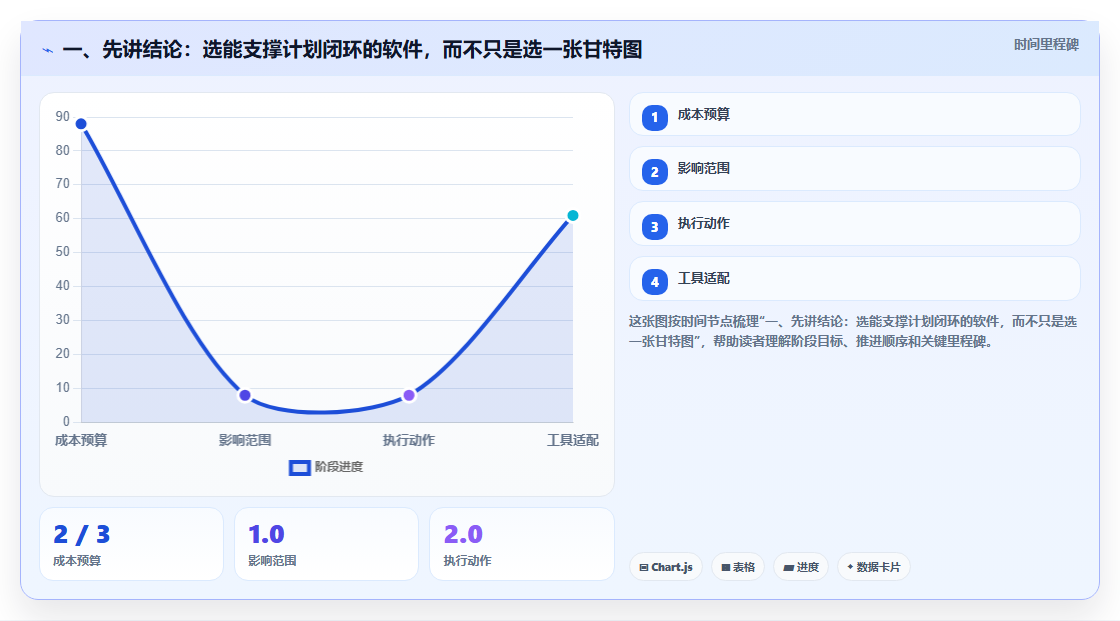Click the 表格 tag
The image size is (1120, 621).
(738, 567)
